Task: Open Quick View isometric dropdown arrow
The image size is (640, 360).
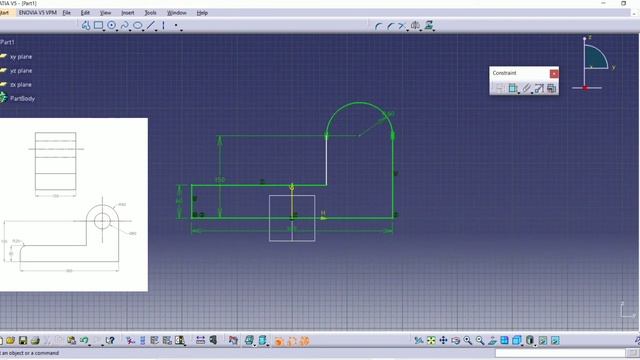Action: click(522, 345)
